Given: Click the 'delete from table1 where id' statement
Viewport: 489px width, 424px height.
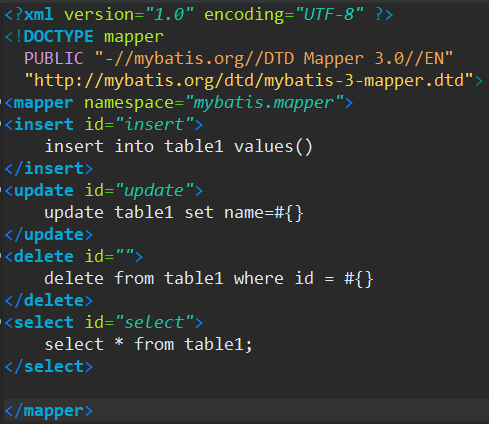Looking at the screenshot, I should (x=179, y=279).
